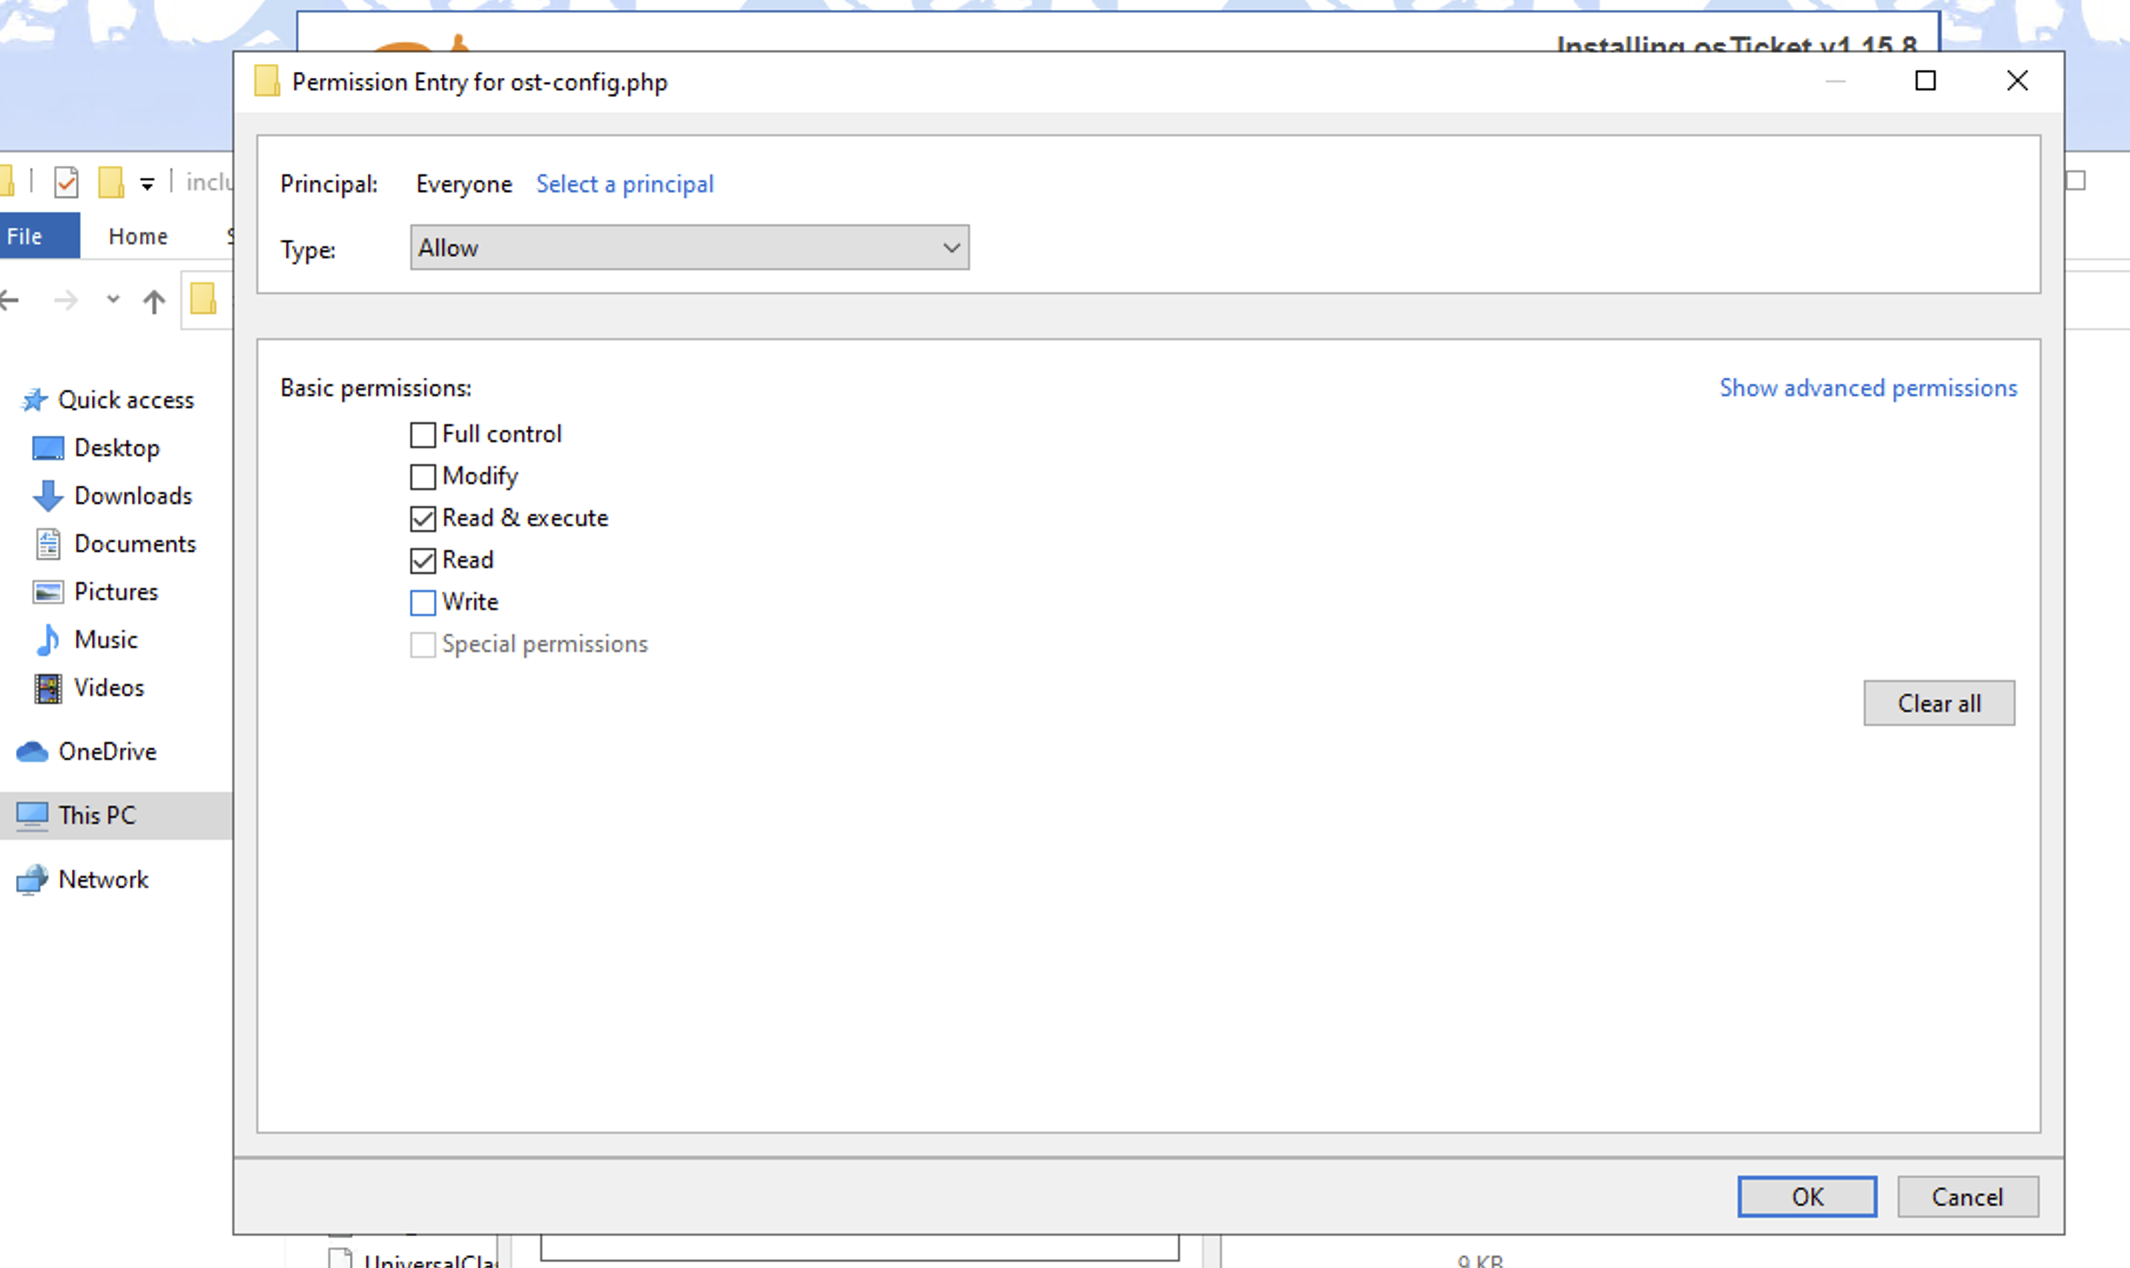Click the Select a principal link
Screen dimensions: 2130x1268
(624, 184)
